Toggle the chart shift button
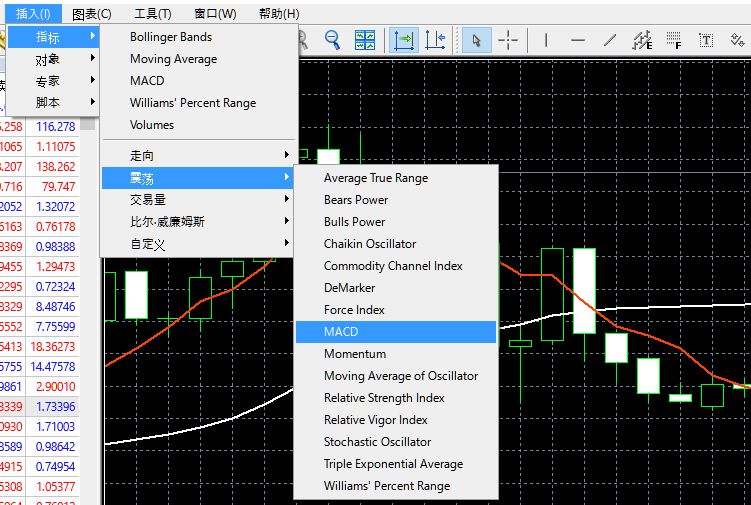Image resolution: width=751 pixels, height=505 pixels. 435,40
